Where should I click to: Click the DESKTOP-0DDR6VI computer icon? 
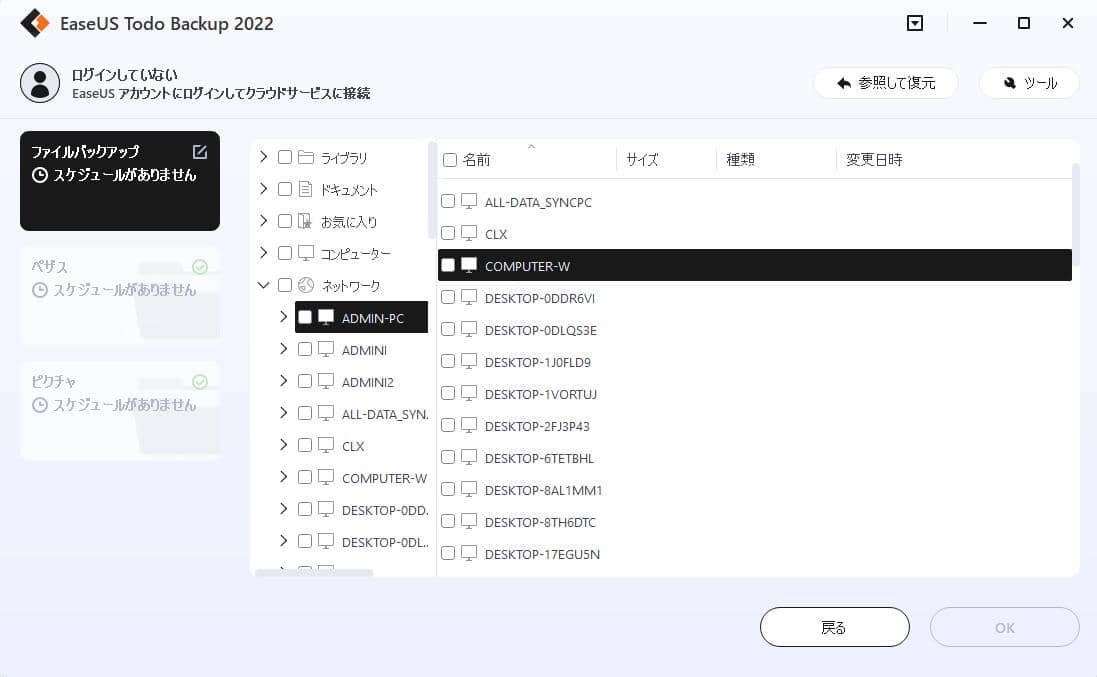469,297
